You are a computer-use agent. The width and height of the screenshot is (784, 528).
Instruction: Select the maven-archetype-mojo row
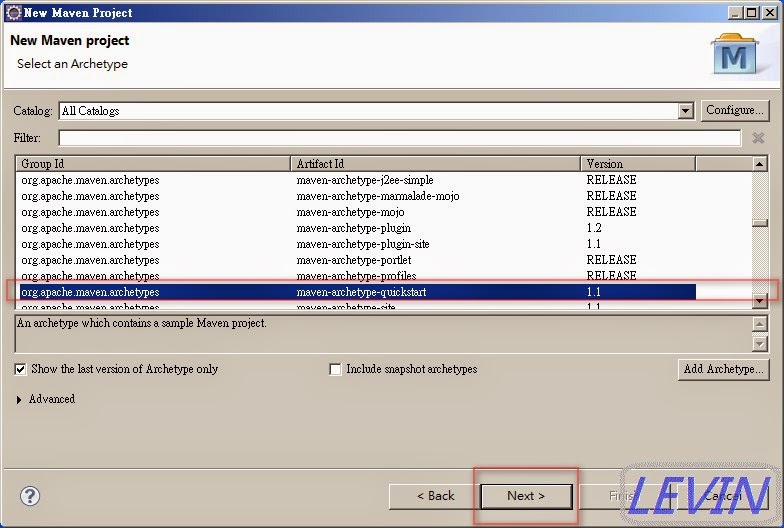pyautogui.click(x=358, y=212)
